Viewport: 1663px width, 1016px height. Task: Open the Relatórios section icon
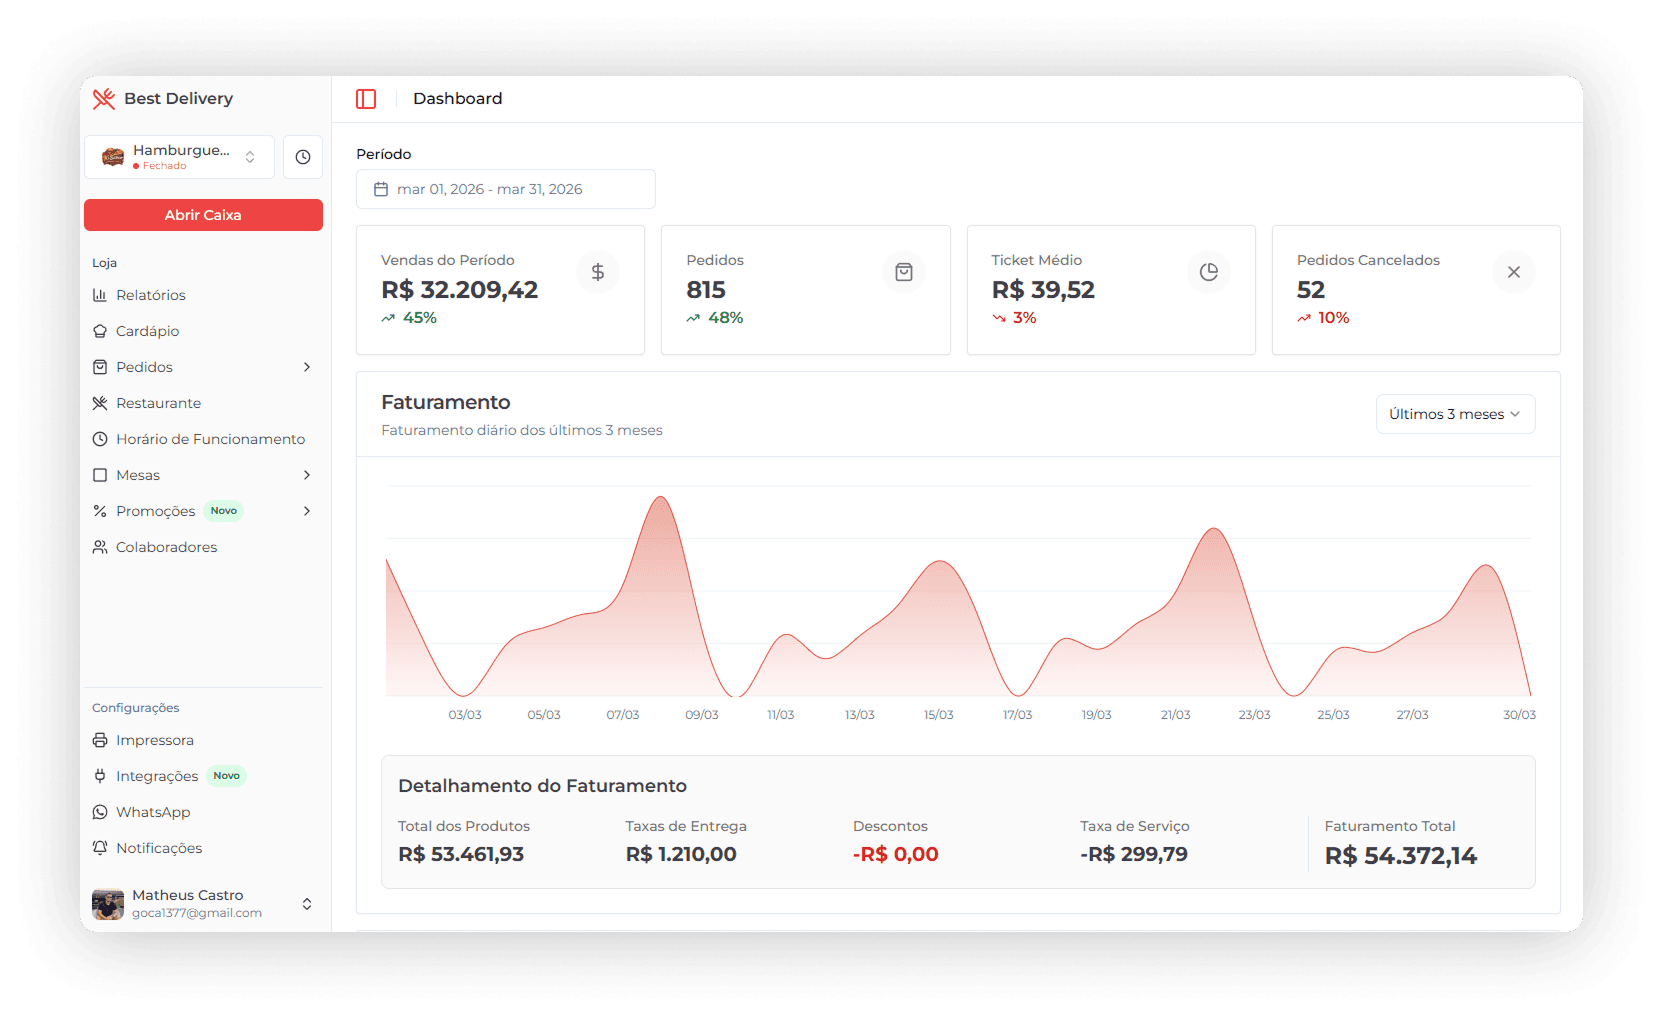(x=101, y=295)
